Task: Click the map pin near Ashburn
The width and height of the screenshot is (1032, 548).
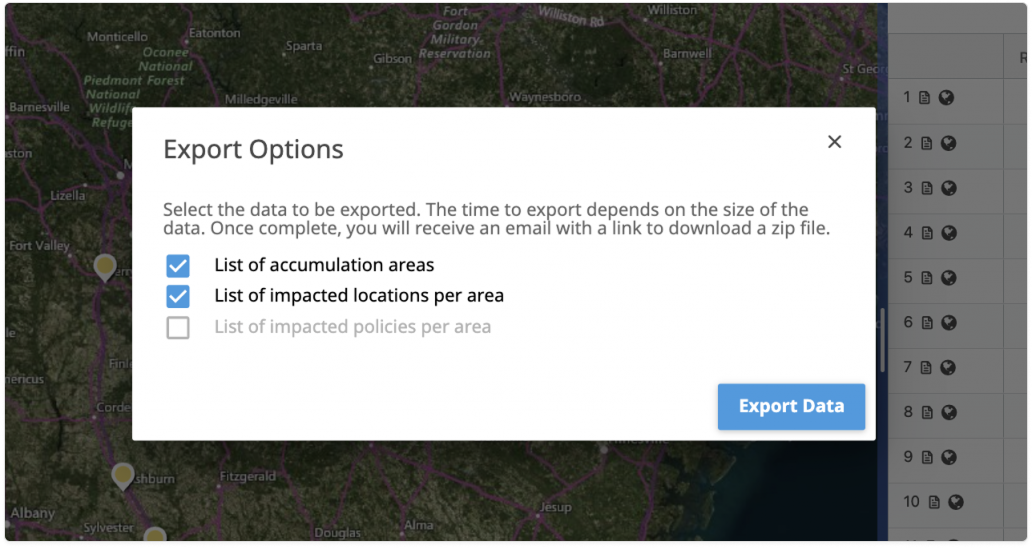Action: pos(123,474)
